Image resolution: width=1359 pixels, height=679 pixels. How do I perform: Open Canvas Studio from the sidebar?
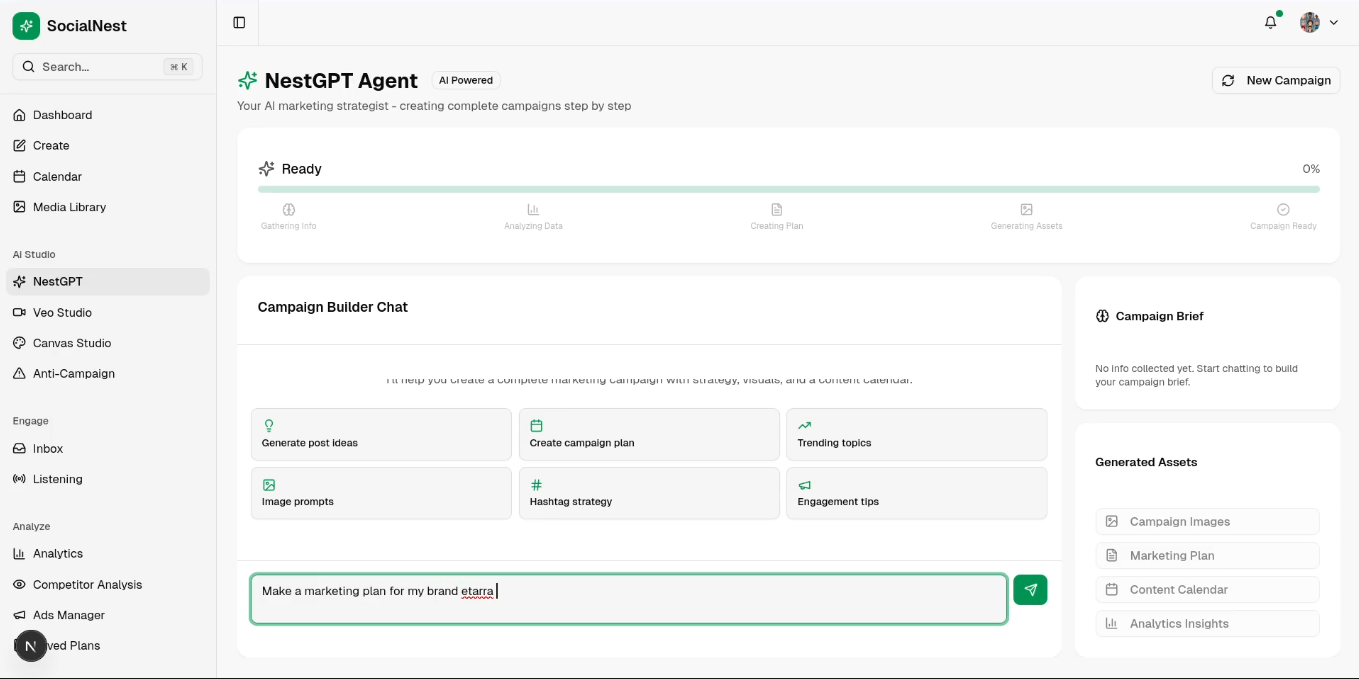tap(71, 343)
